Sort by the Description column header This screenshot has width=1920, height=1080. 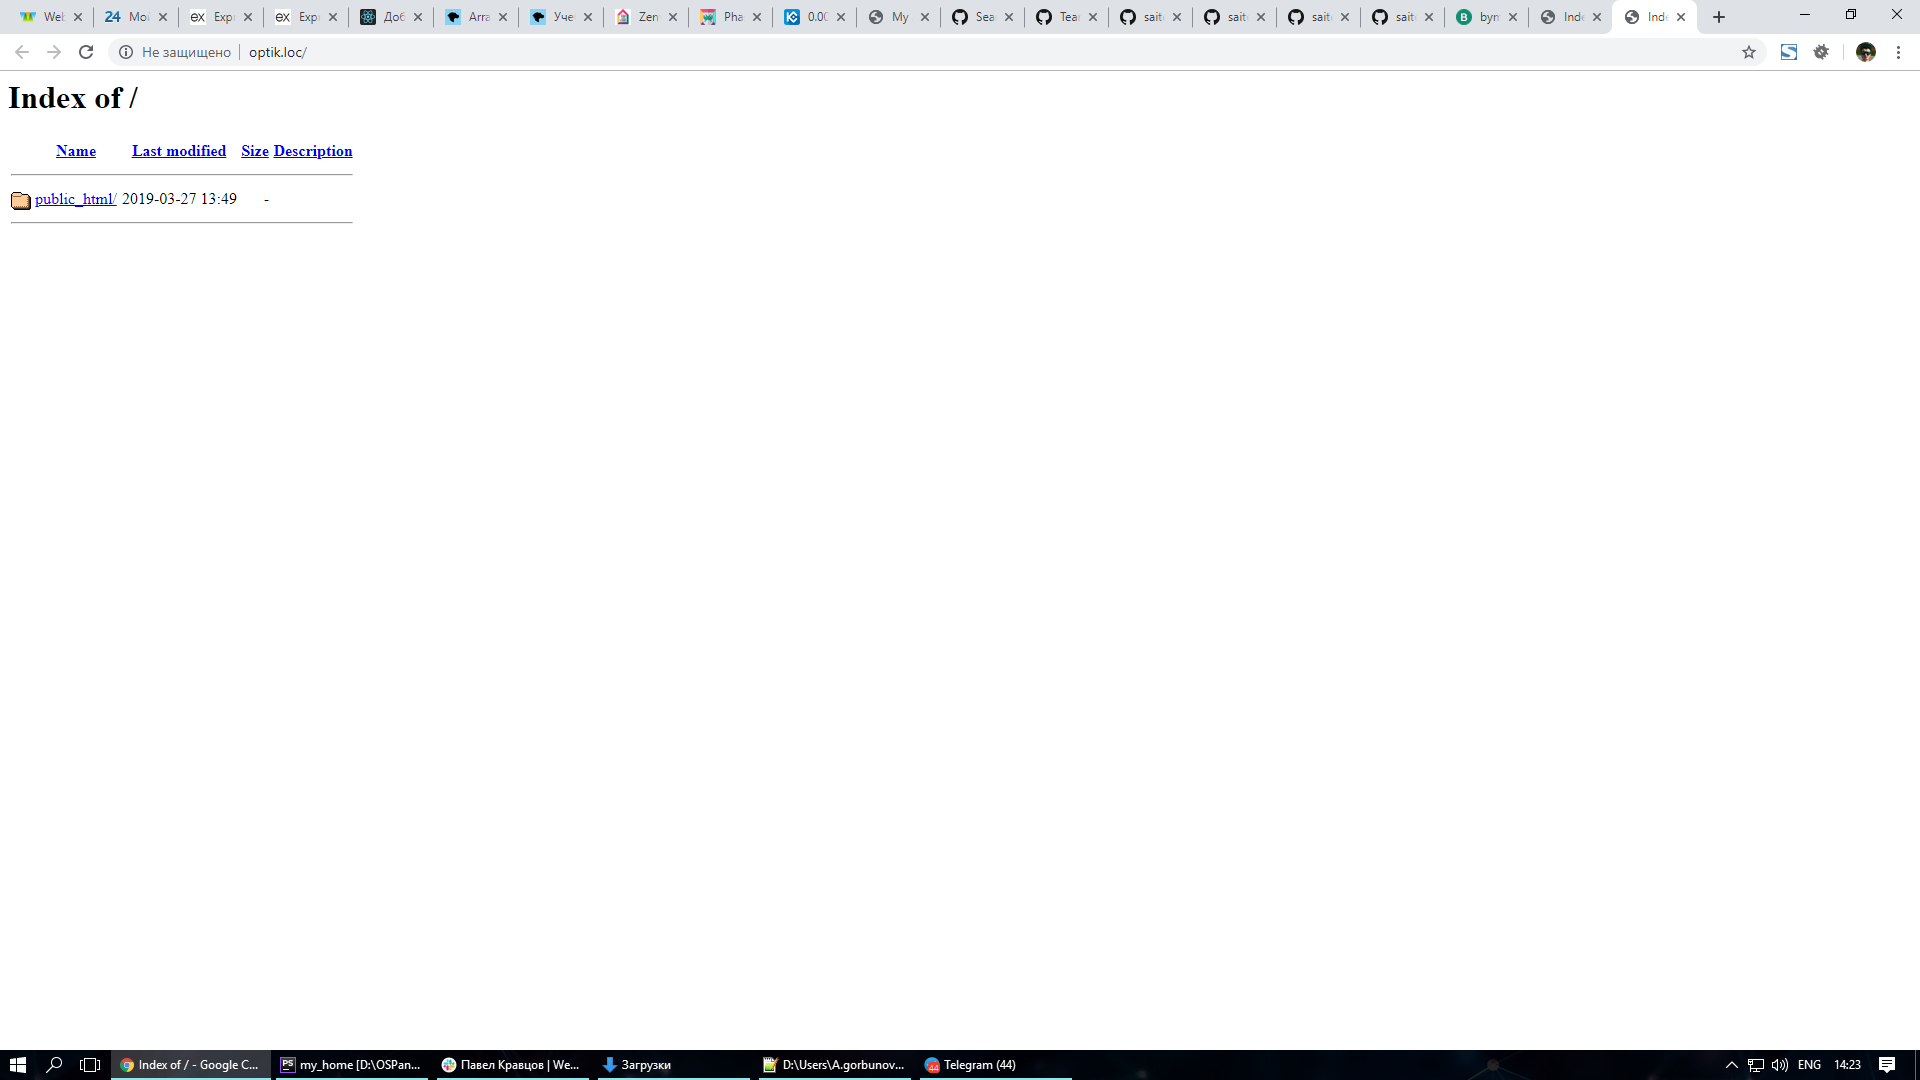(313, 151)
